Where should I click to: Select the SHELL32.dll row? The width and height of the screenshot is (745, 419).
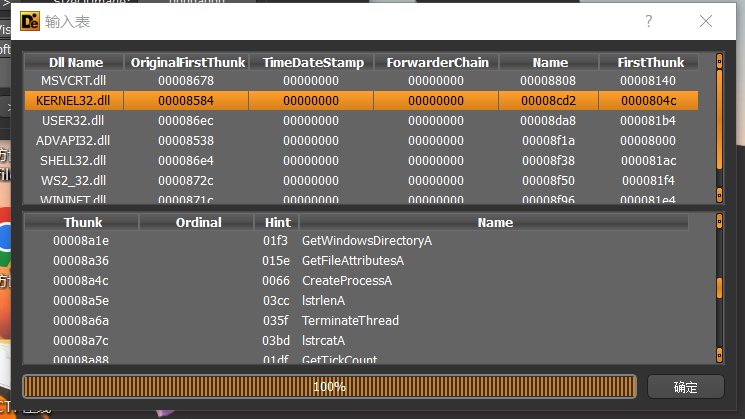[362, 161]
